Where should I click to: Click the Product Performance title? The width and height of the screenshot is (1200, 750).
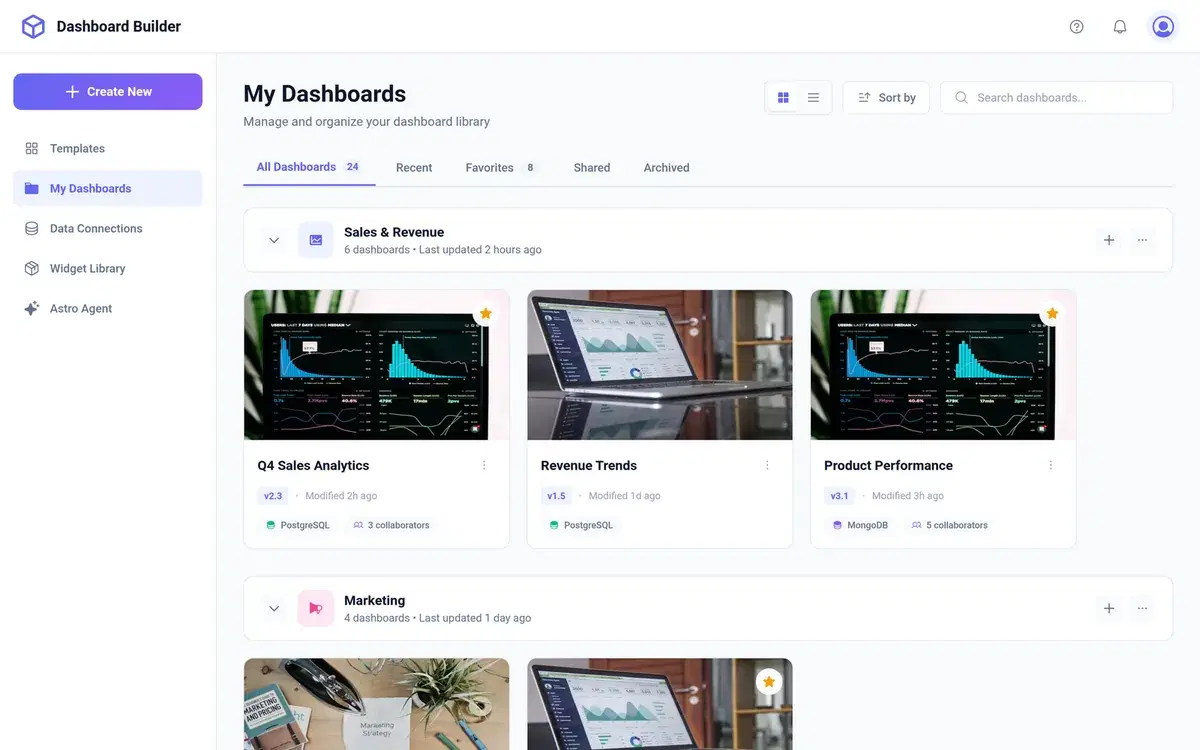pos(888,465)
